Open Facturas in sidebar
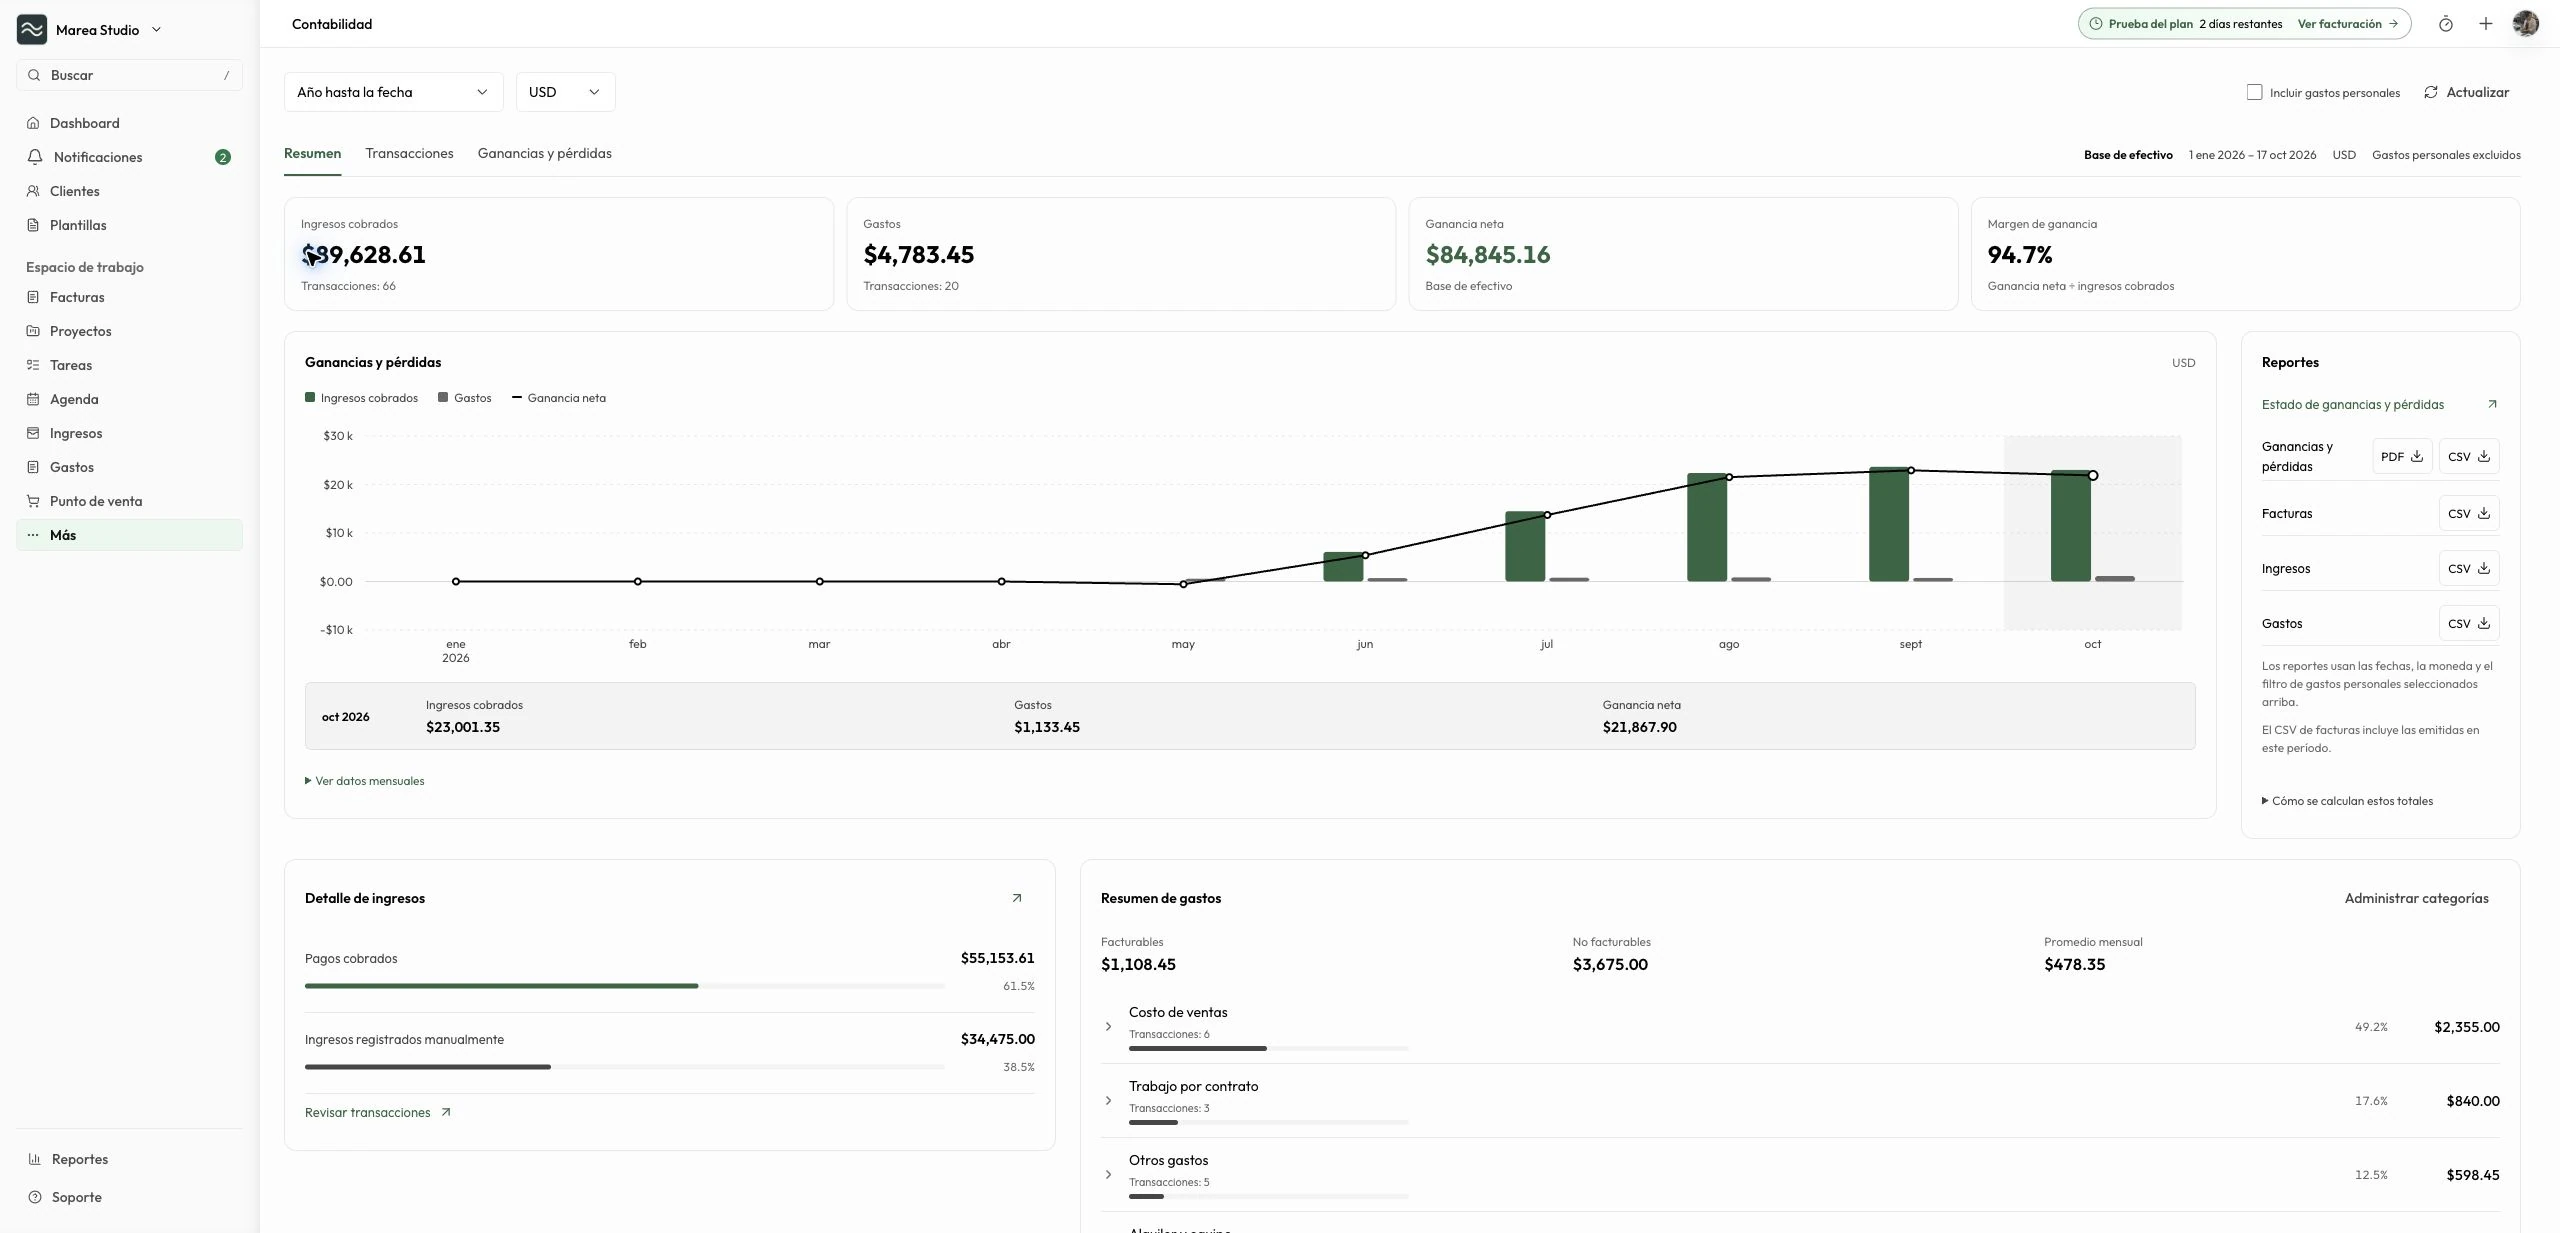This screenshot has height=1233, width=2560. pos(129,297)
